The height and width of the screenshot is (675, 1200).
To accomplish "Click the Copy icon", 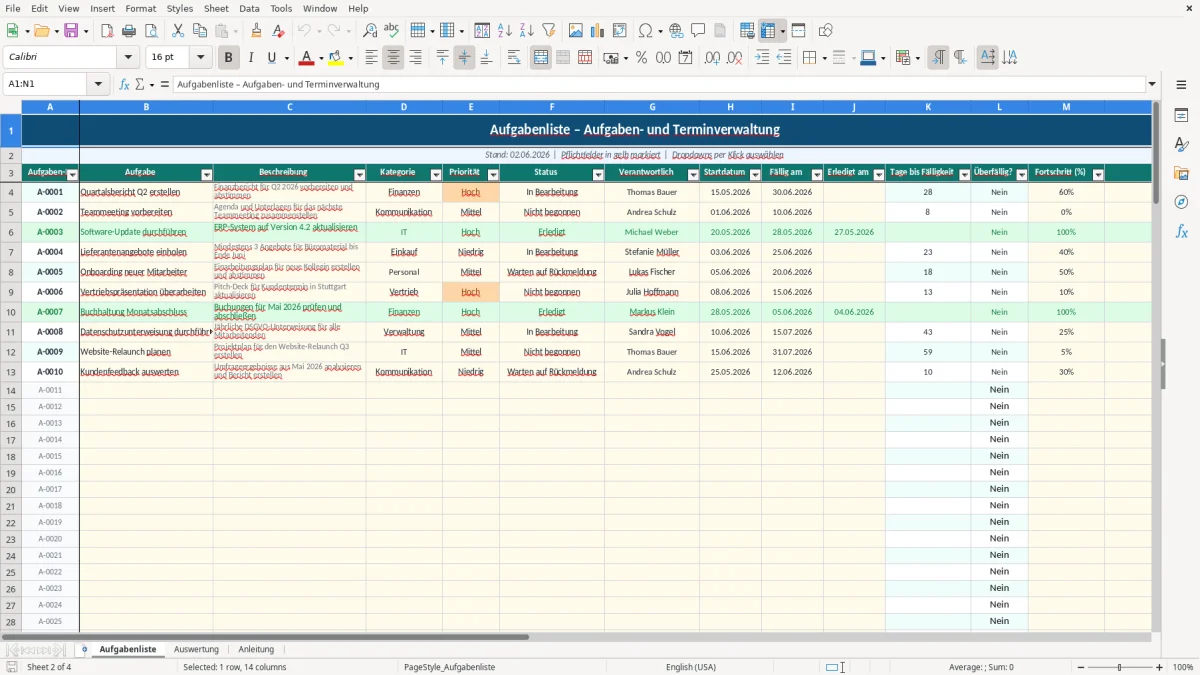I will (200, 31).
